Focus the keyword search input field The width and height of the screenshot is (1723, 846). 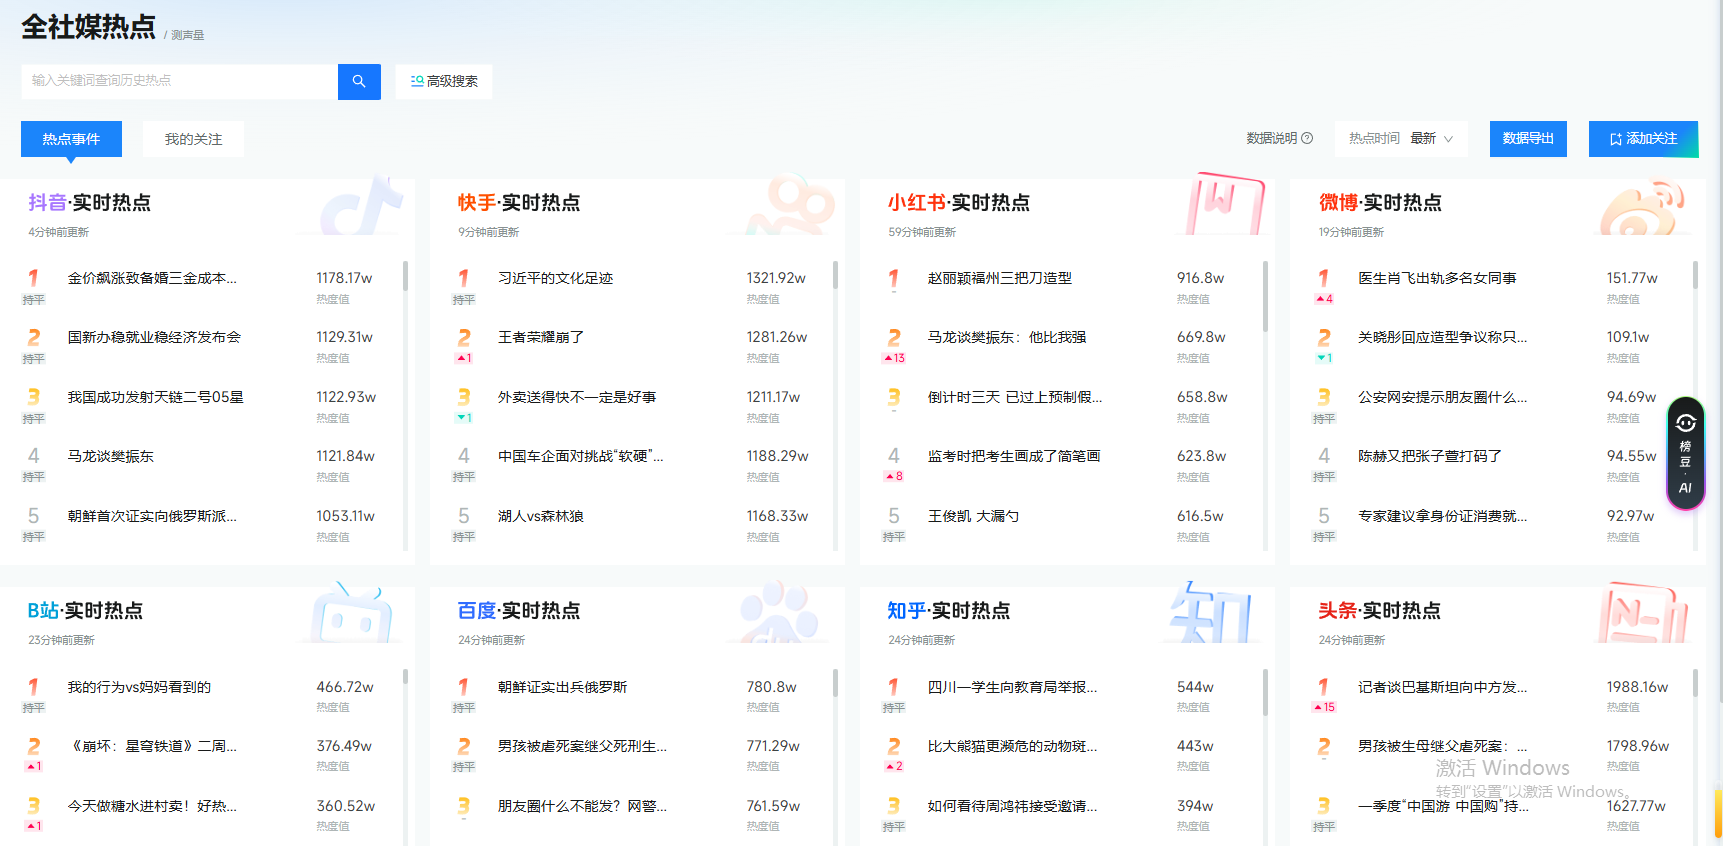(x=179, y=81)
